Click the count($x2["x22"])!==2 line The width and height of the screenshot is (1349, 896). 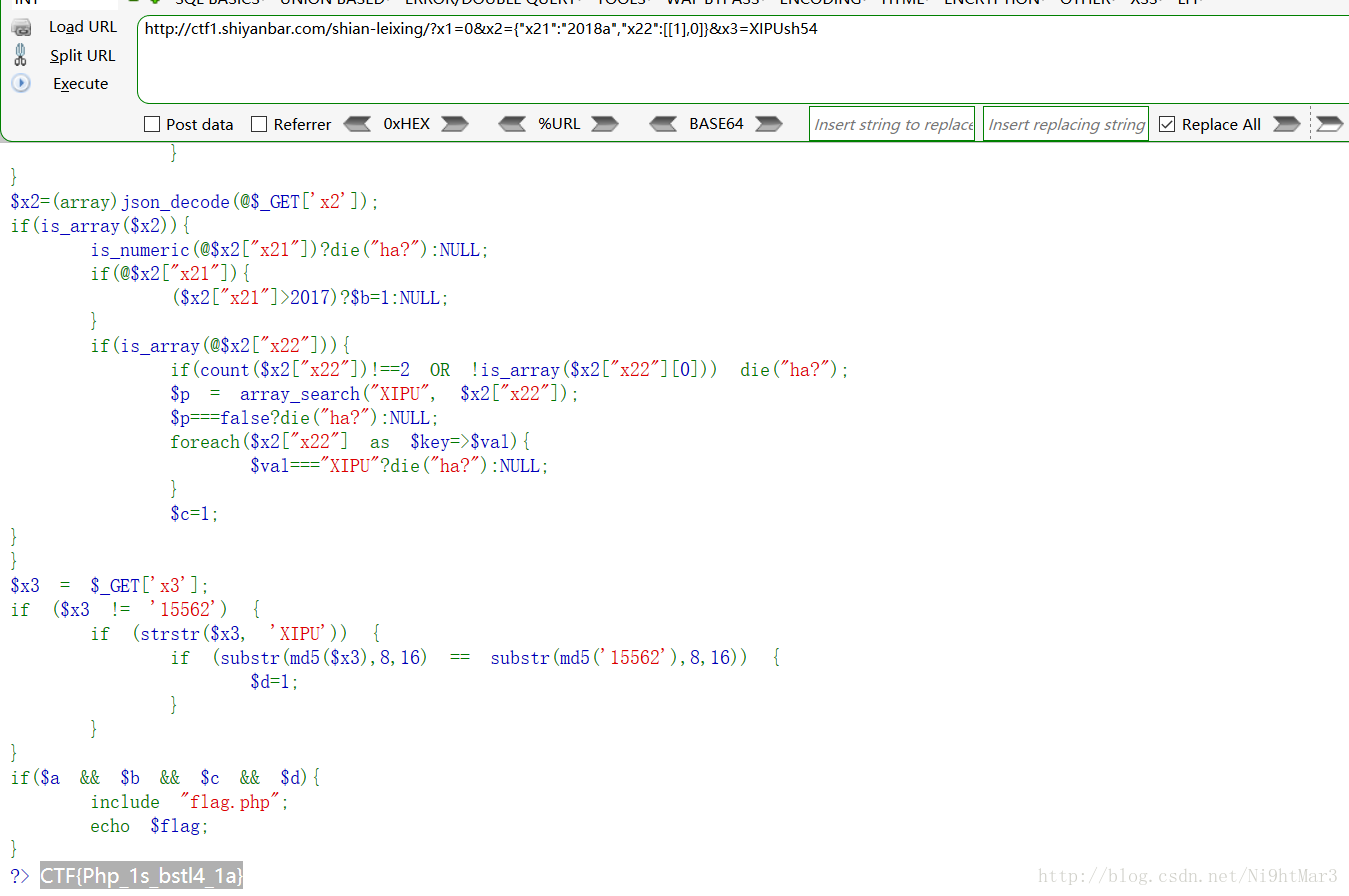click(x=509, y=370)
